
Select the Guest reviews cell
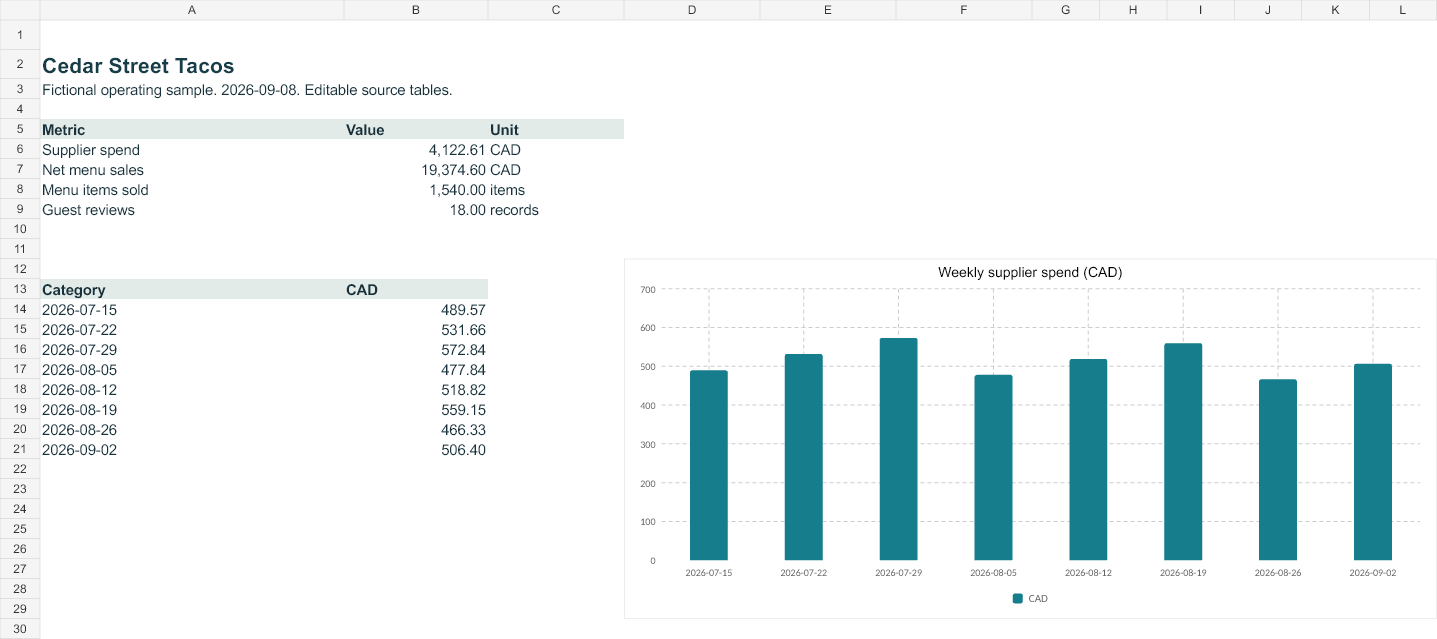tap(192, 210)
